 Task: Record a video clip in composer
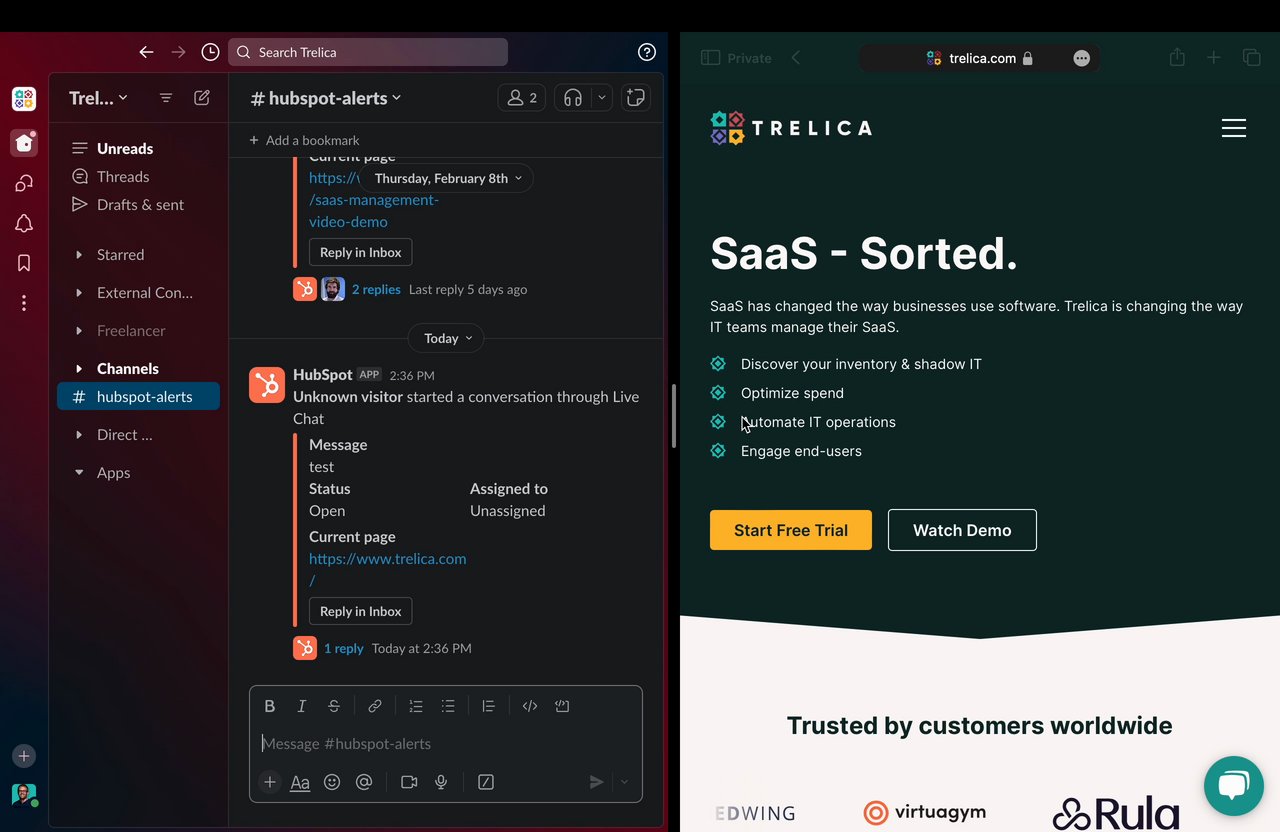tap(409, 782)
